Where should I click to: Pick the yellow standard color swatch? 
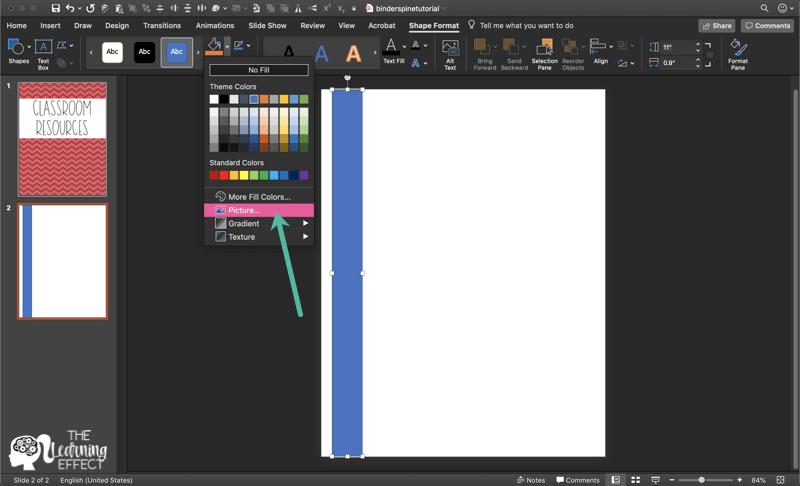244,175
